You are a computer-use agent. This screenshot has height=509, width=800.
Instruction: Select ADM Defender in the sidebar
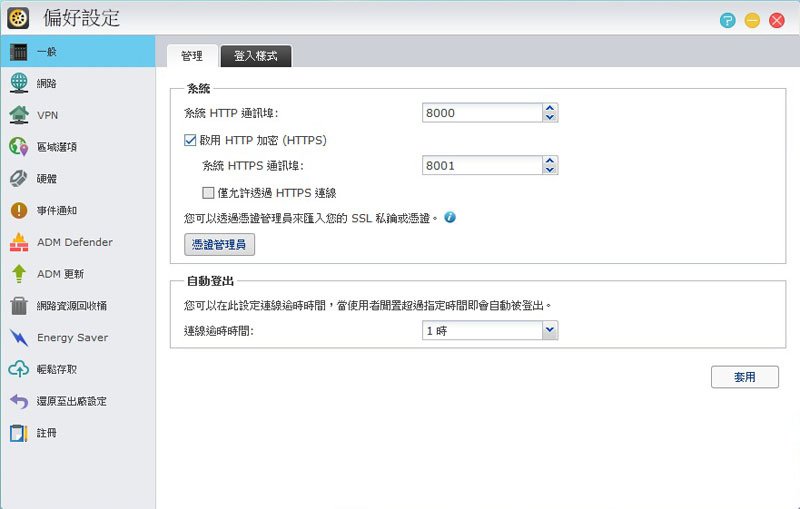[78, 242]
